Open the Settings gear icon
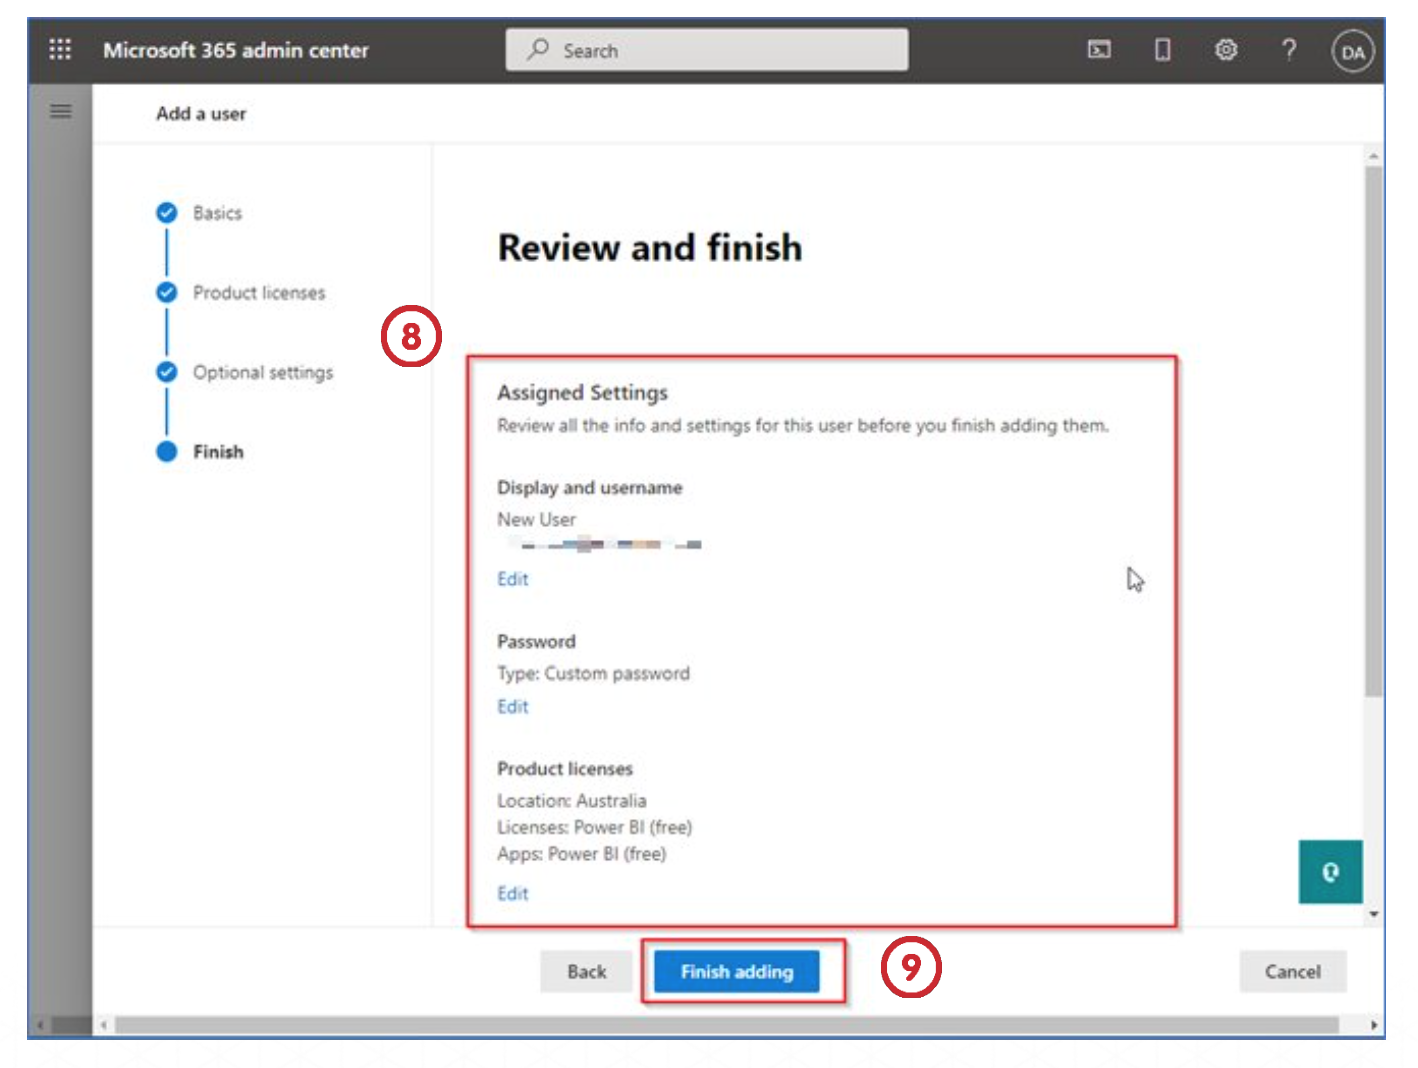Image resolution: width=1418 pixels, height=1068 pixels. (1226, 50)
